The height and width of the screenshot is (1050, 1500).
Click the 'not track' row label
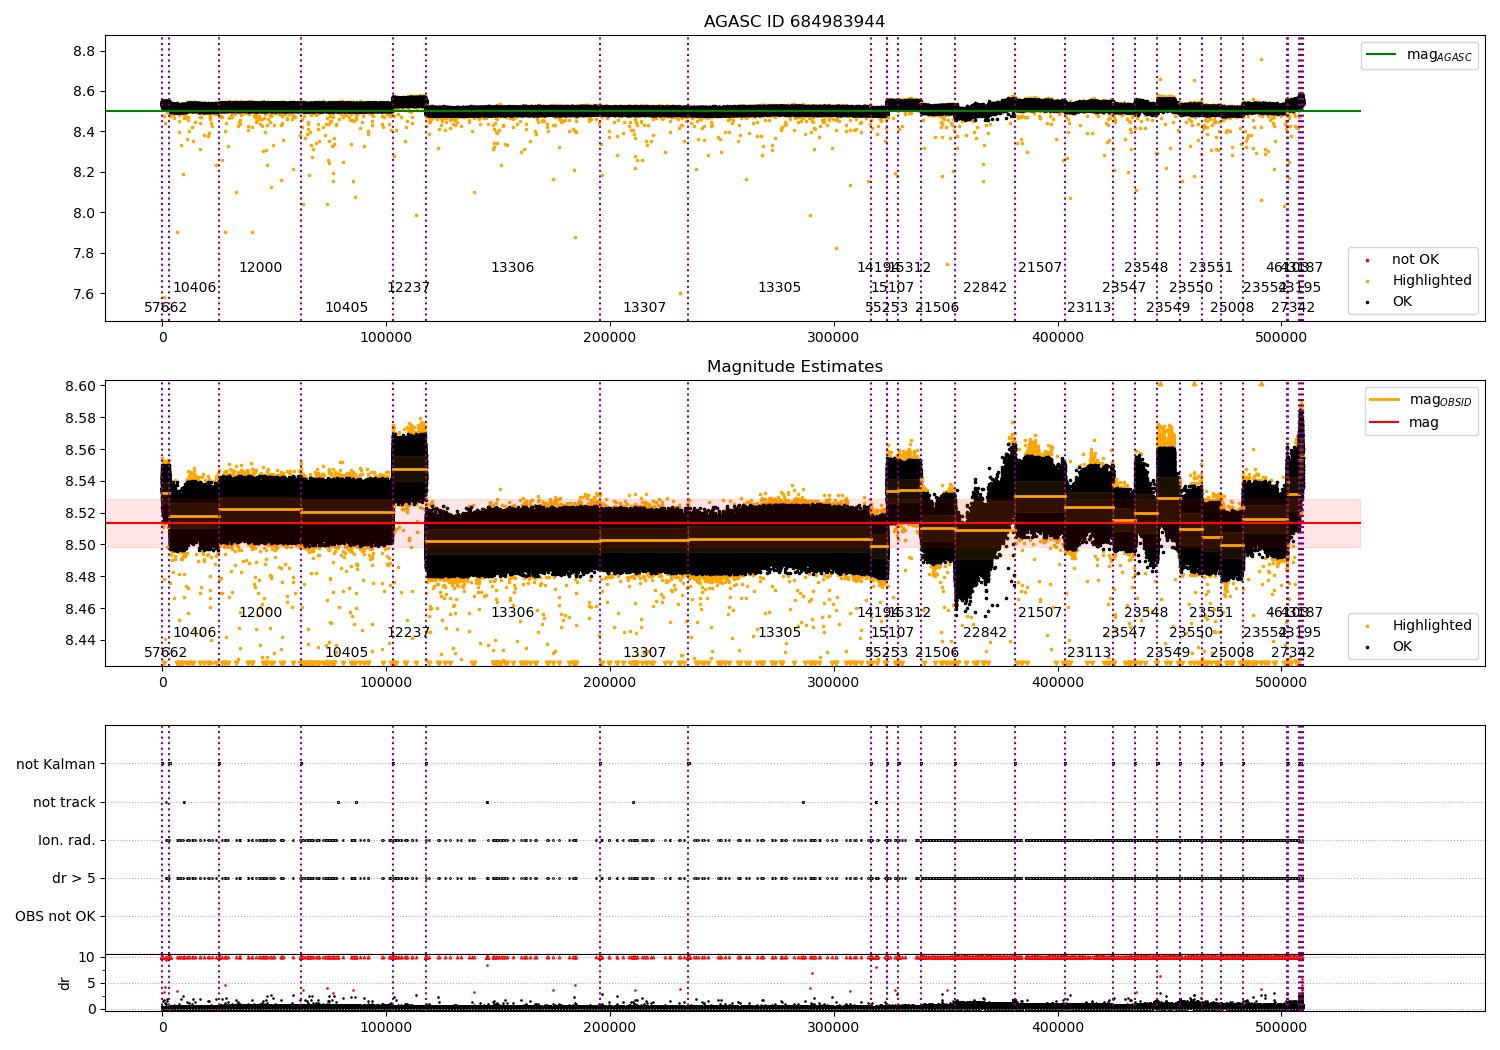click(x=64, y=803)
